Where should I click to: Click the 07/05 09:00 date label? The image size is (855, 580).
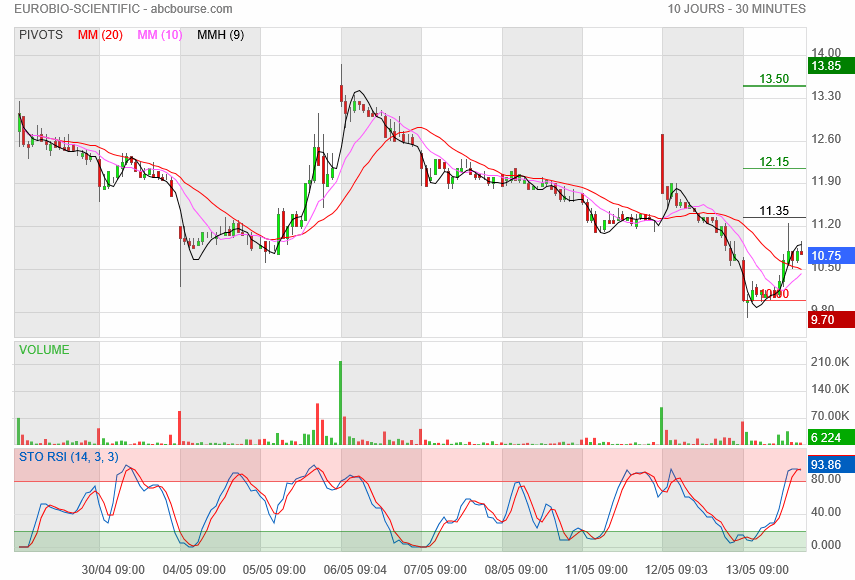click(x=435, y=570)
